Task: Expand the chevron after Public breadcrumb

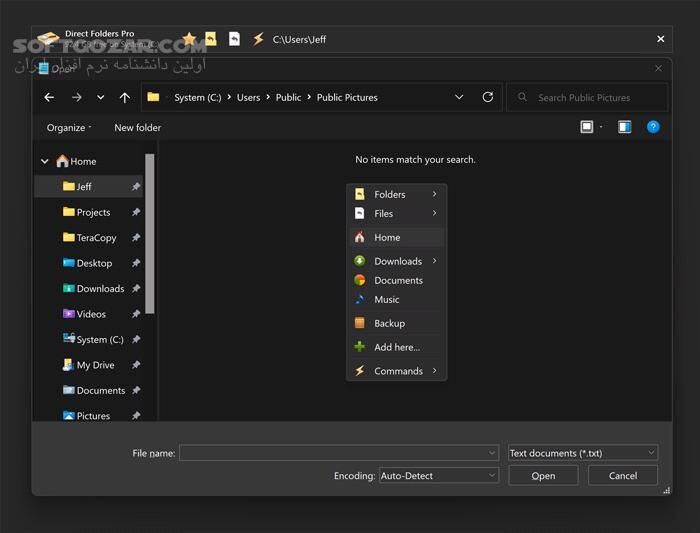Action: (309, 97)
